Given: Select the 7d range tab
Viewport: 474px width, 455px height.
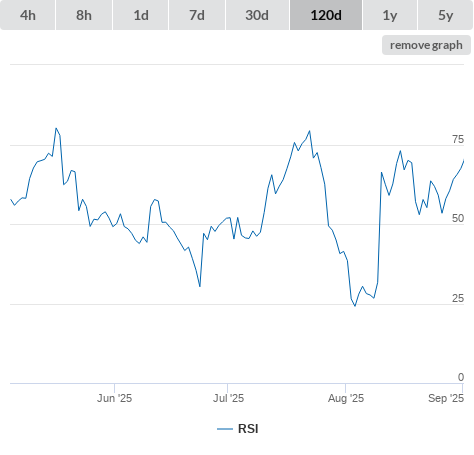Looking at the screenshot, I should pos(197,15).
